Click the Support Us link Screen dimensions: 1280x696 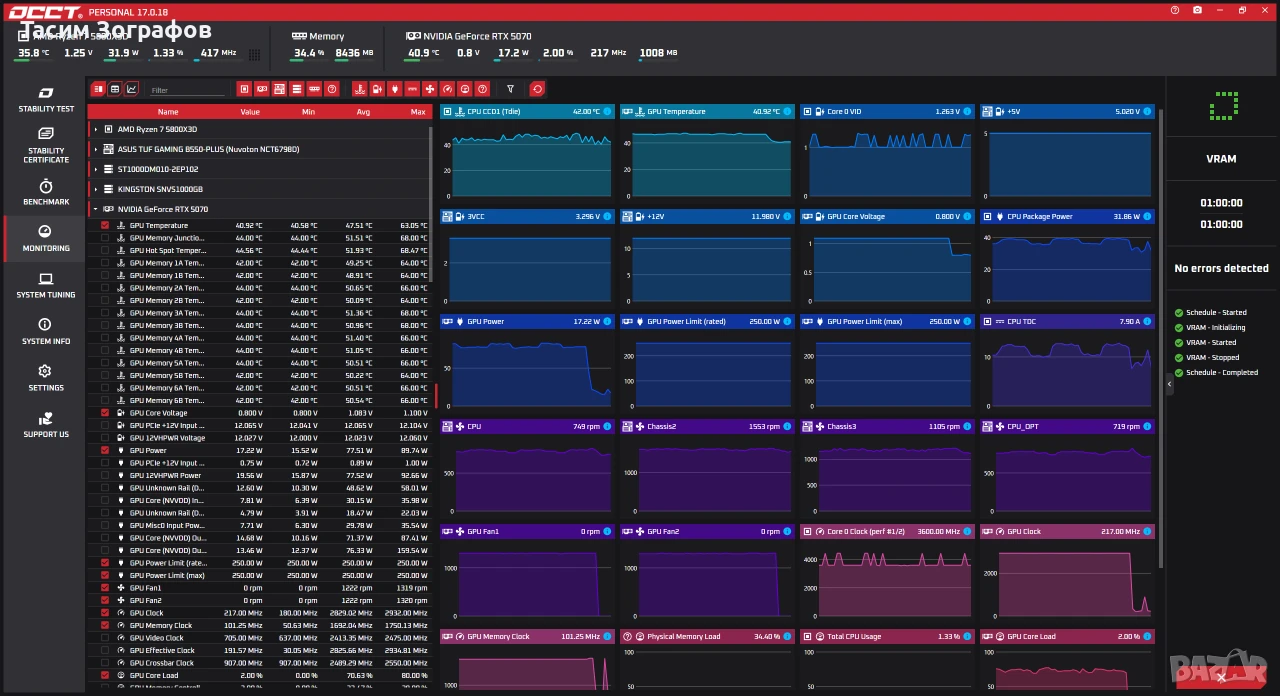46,425
